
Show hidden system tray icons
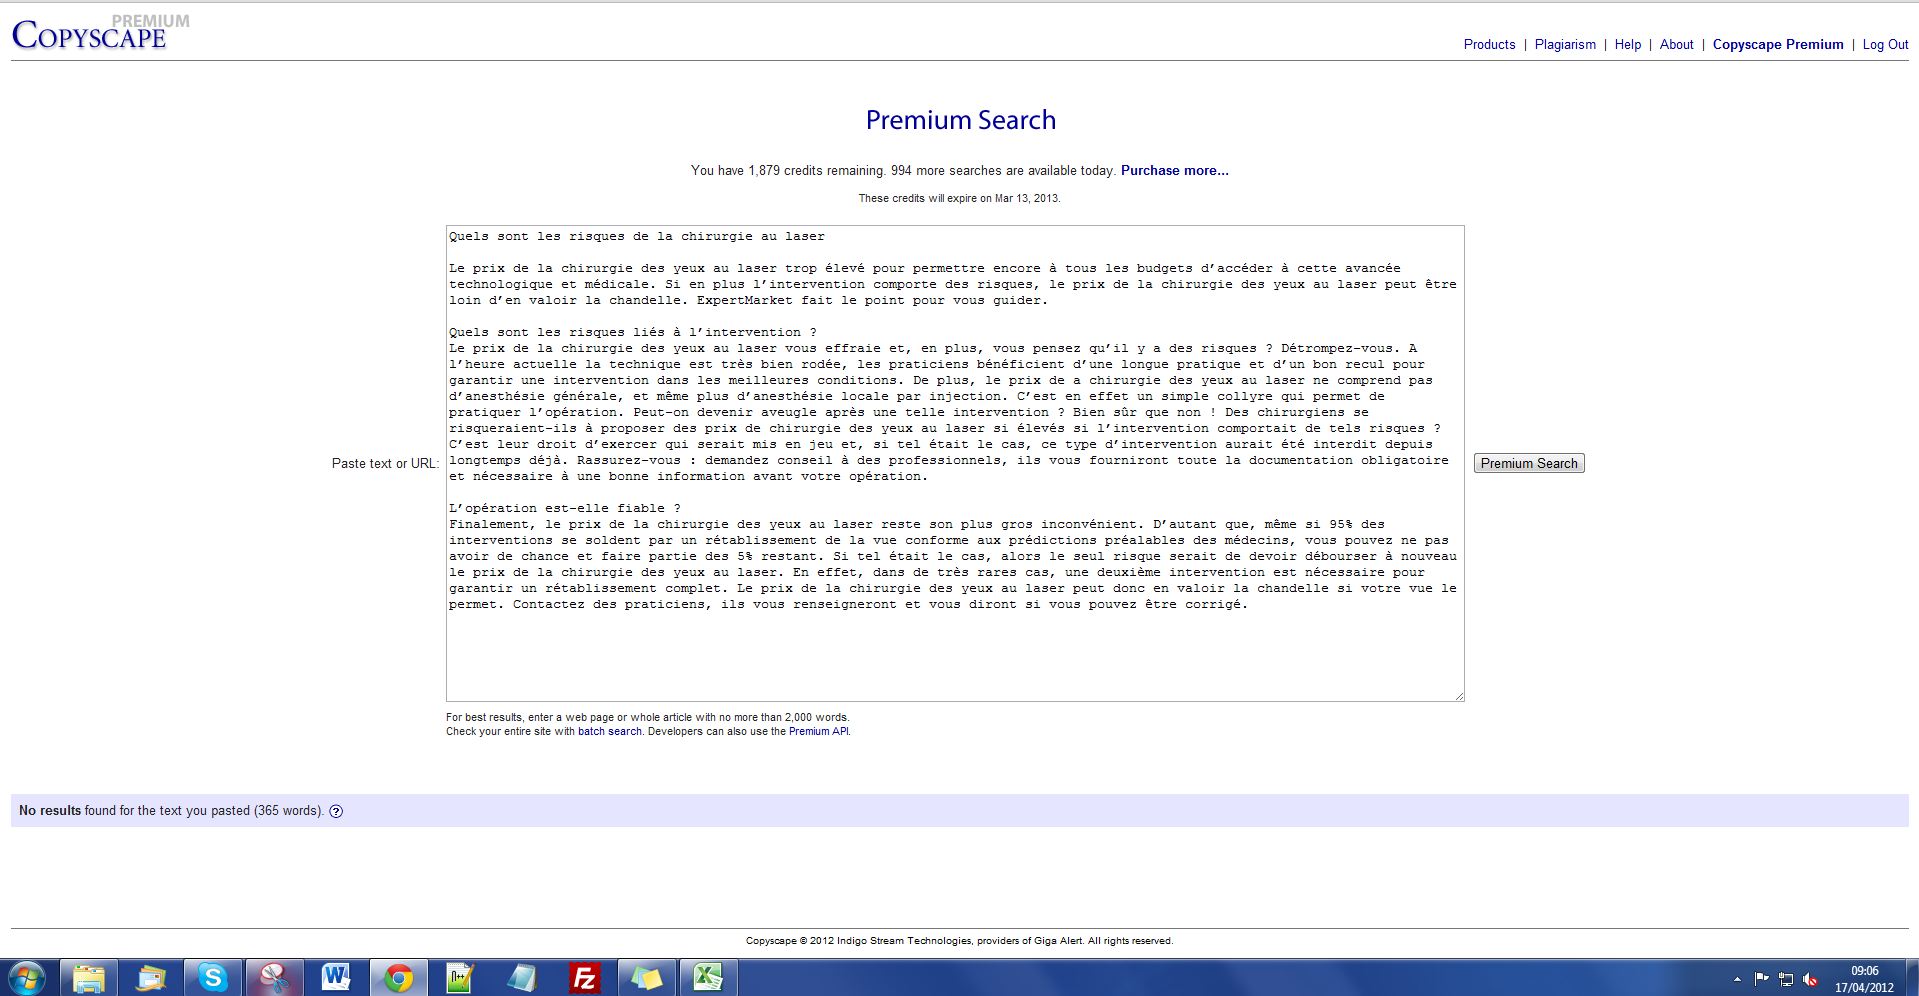coord(1737,979)
